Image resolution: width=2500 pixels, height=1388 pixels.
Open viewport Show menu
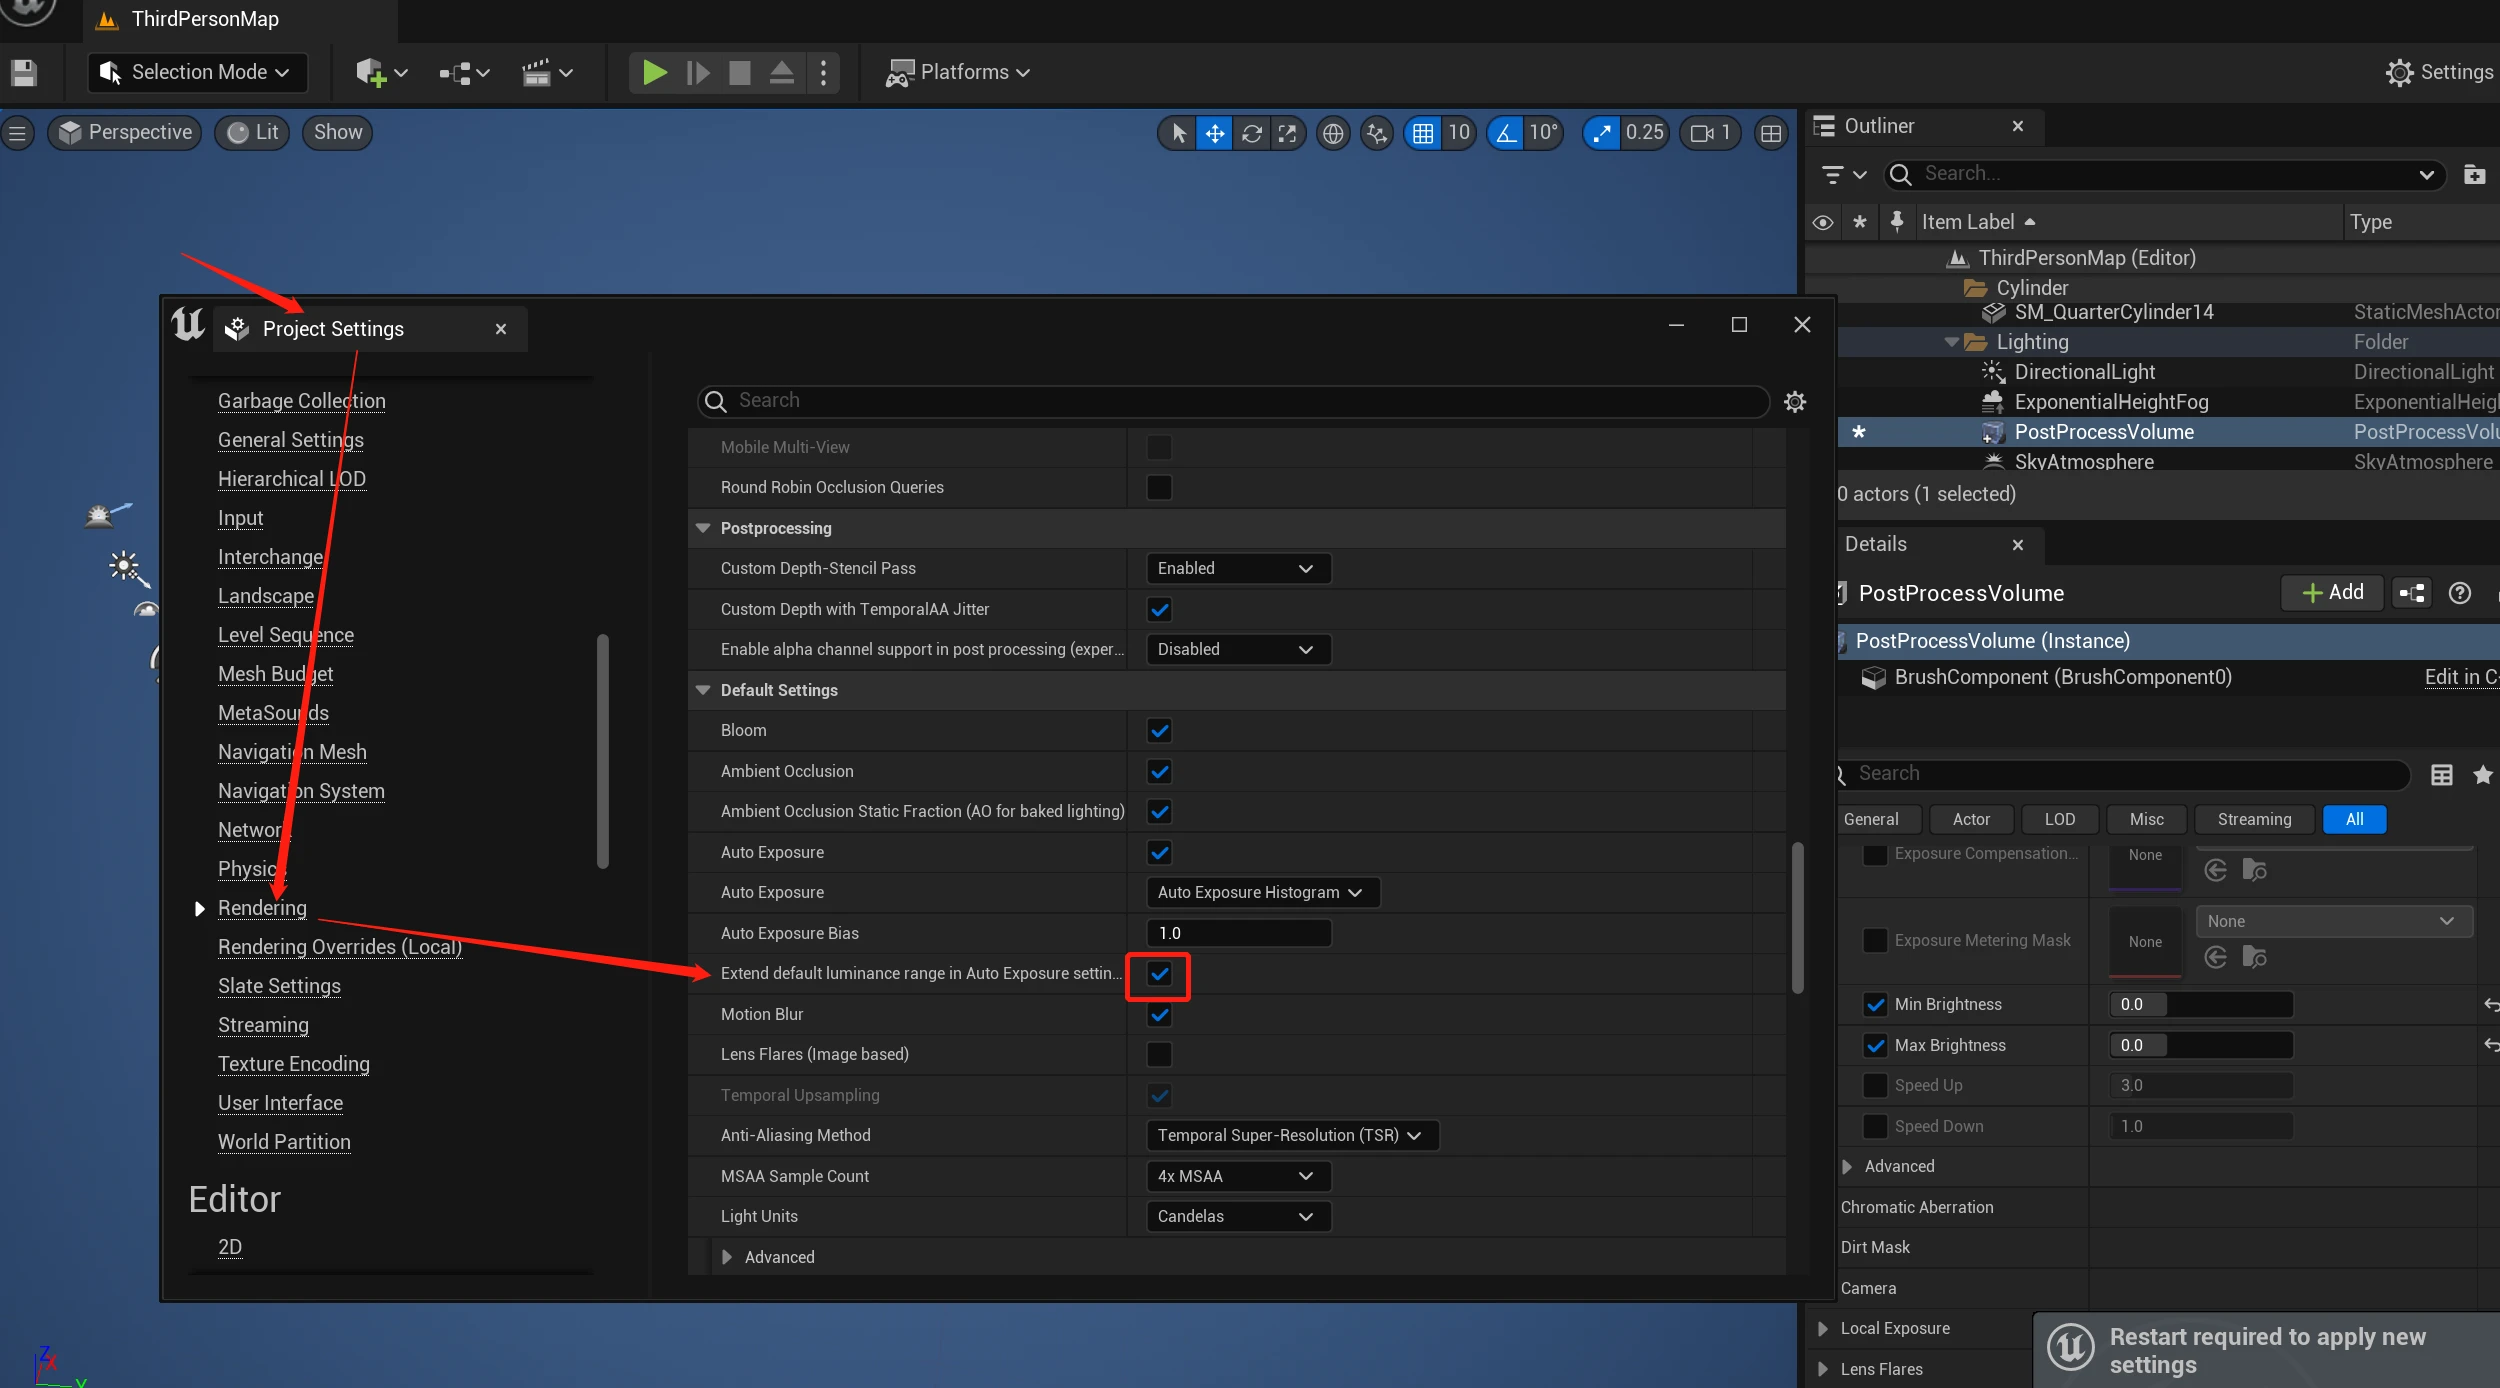click(x=338, y=133)
